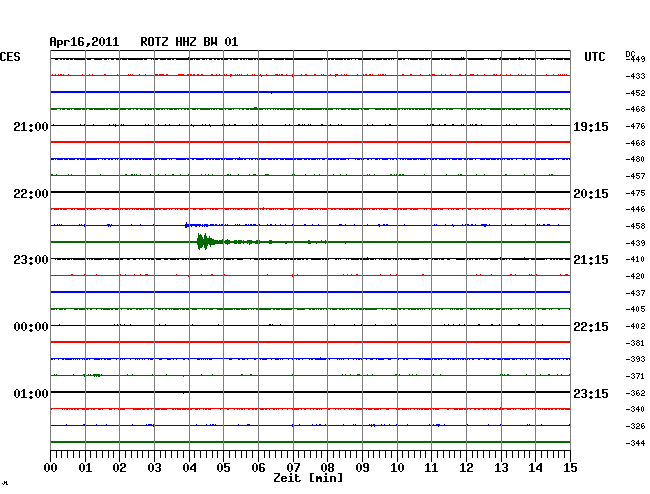Select the 01:00 local time label
This screenshot has width=650, height=494.
31,393
